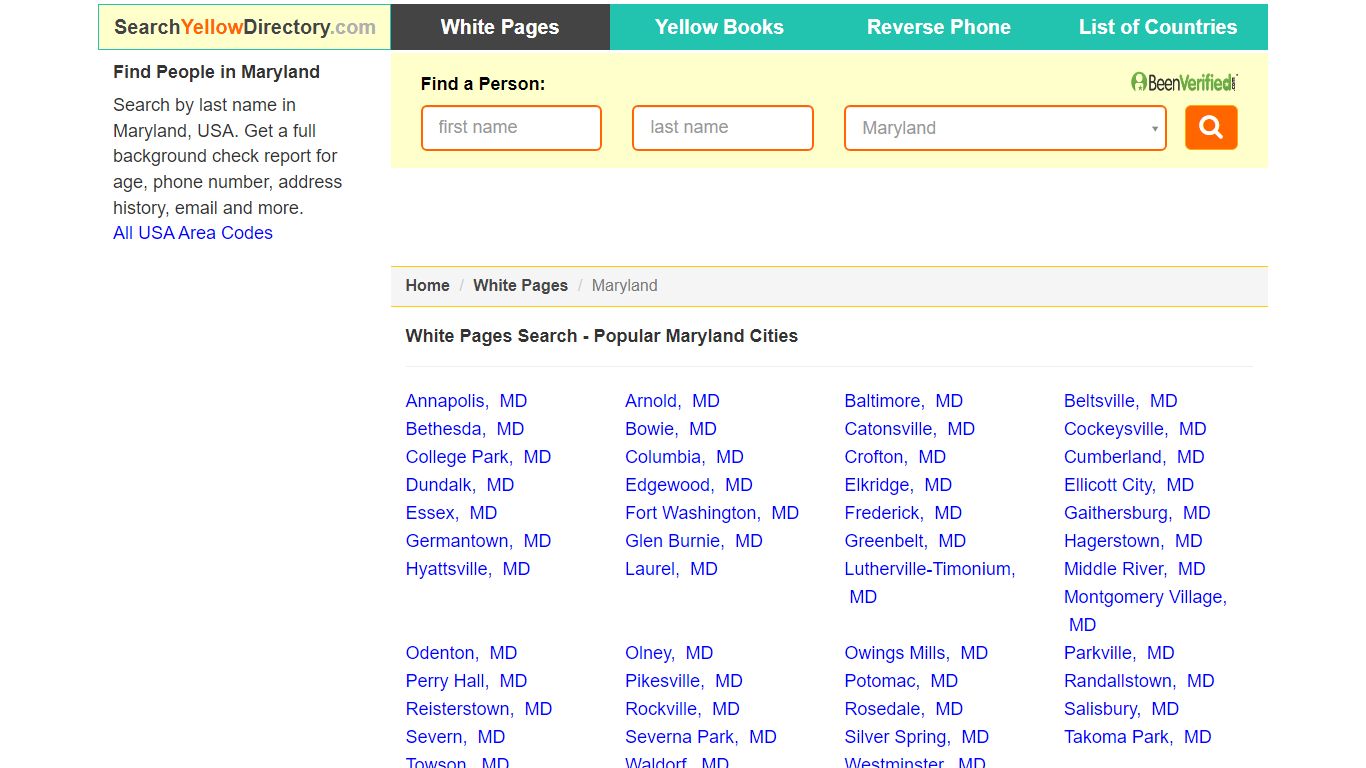This screenshot has width=1366, height=768.
Task: Open Reisterstown, MD listing
Action: coord(479,709)
